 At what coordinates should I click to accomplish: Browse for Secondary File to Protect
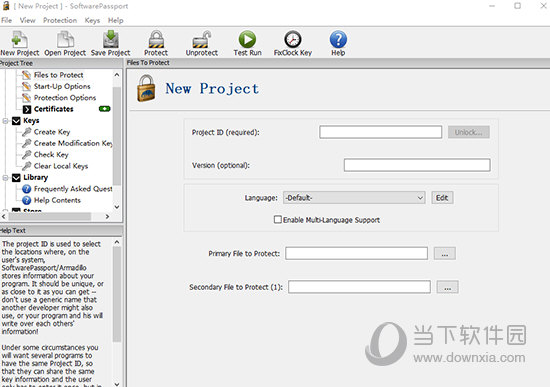pyautogui.click(x=448, y=287)
